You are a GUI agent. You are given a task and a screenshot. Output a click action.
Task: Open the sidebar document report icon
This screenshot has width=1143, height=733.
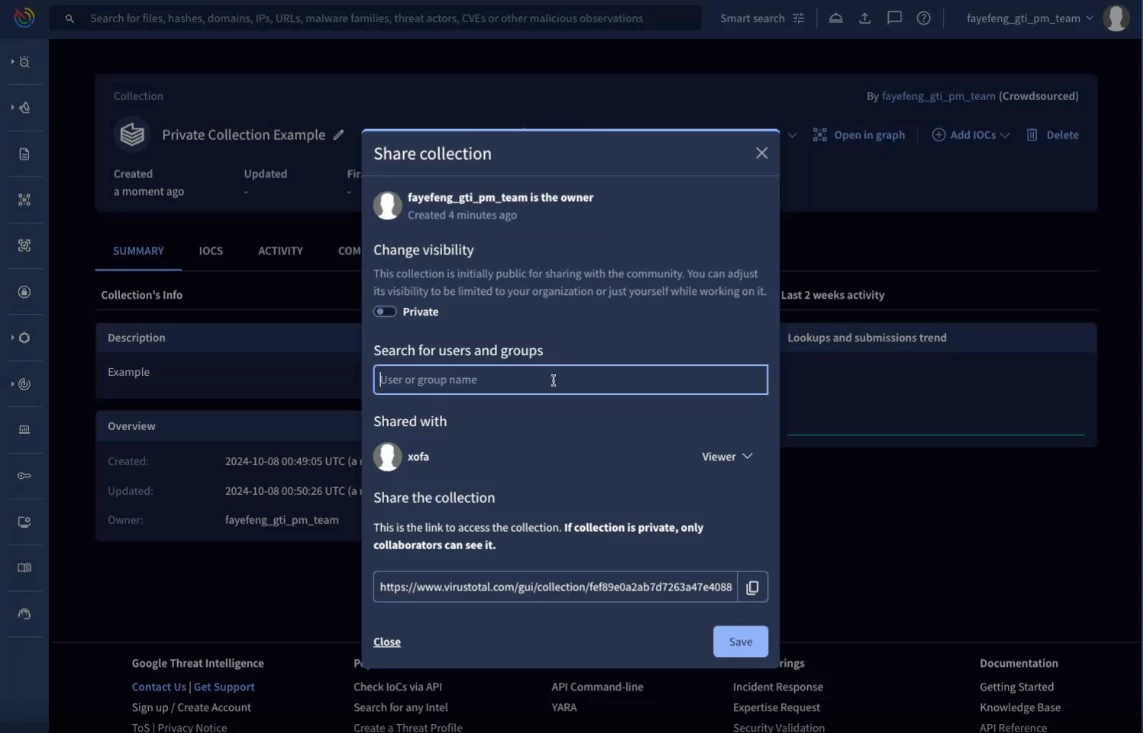[x=24, y=154]
